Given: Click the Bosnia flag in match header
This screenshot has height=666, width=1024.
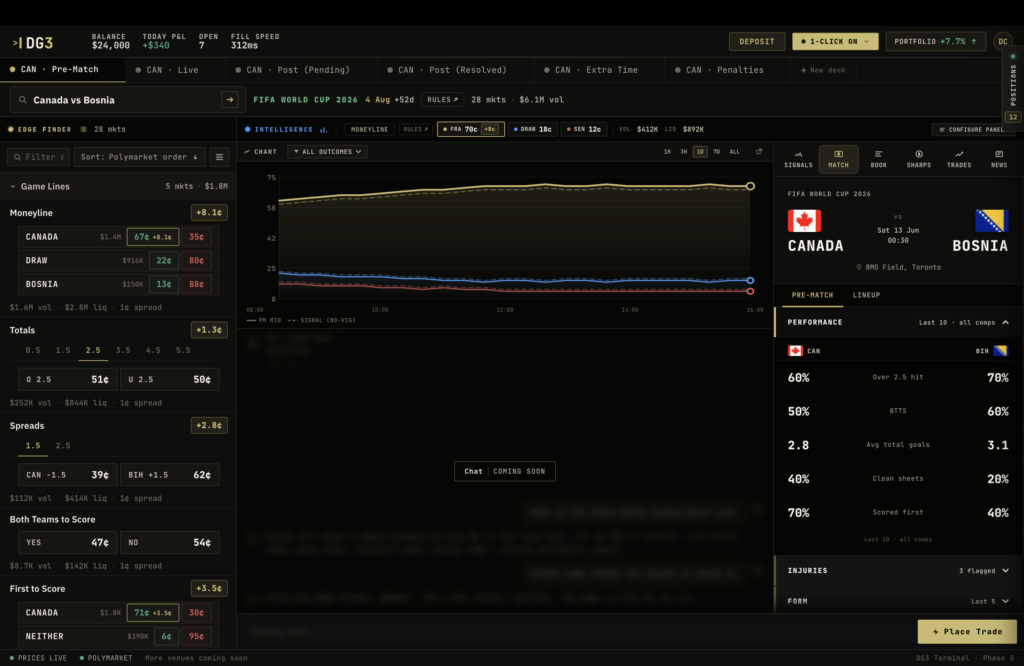Looking at the screenshot, I should click(x=991, y=221).
